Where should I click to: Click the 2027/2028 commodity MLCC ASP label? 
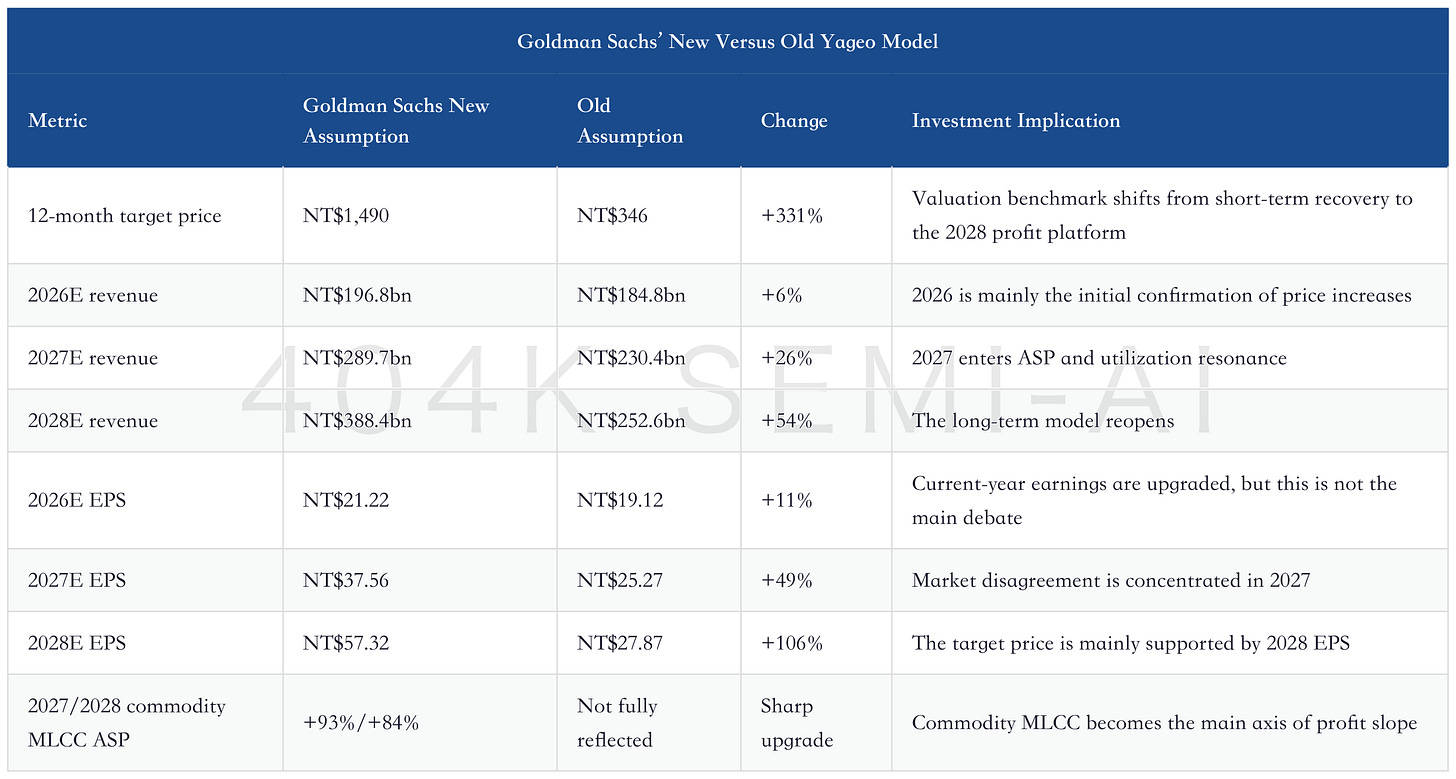coord(127,723)
